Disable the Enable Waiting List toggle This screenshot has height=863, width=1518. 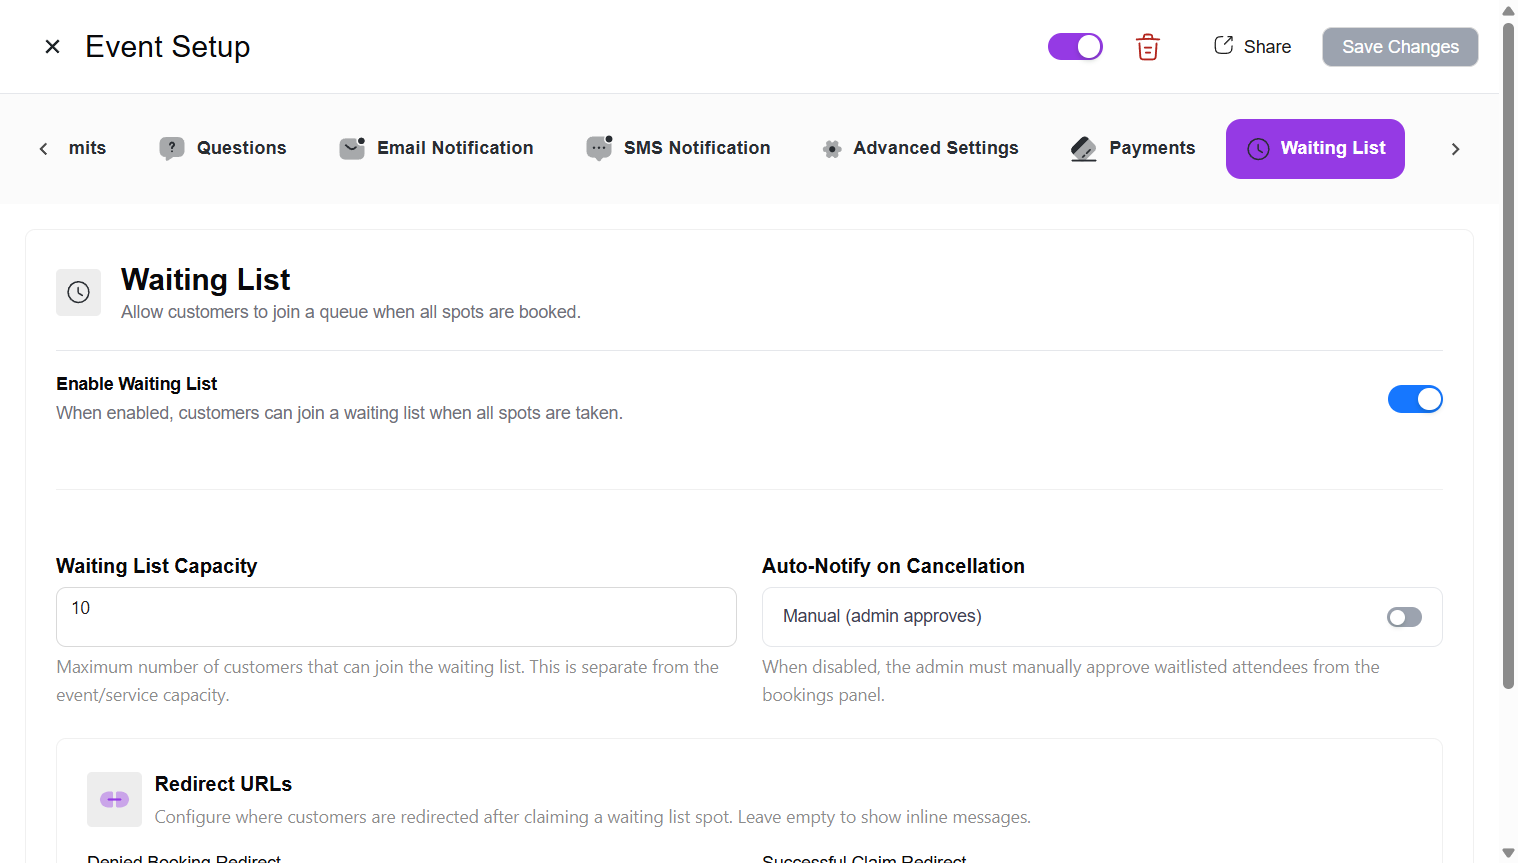(x=1415, y=398)
